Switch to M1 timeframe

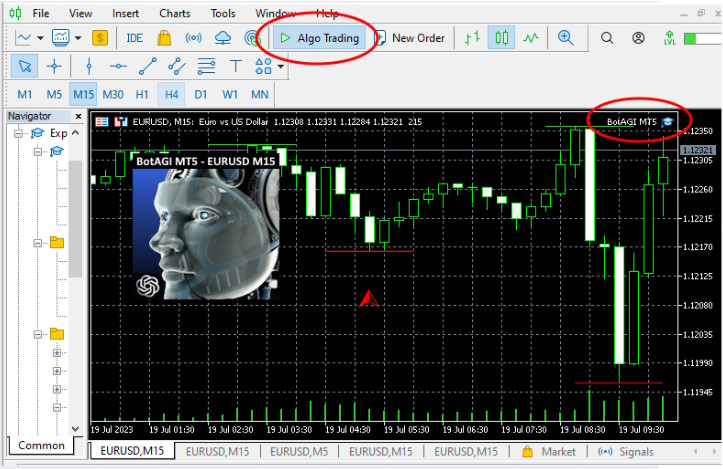tap(25, 95)
